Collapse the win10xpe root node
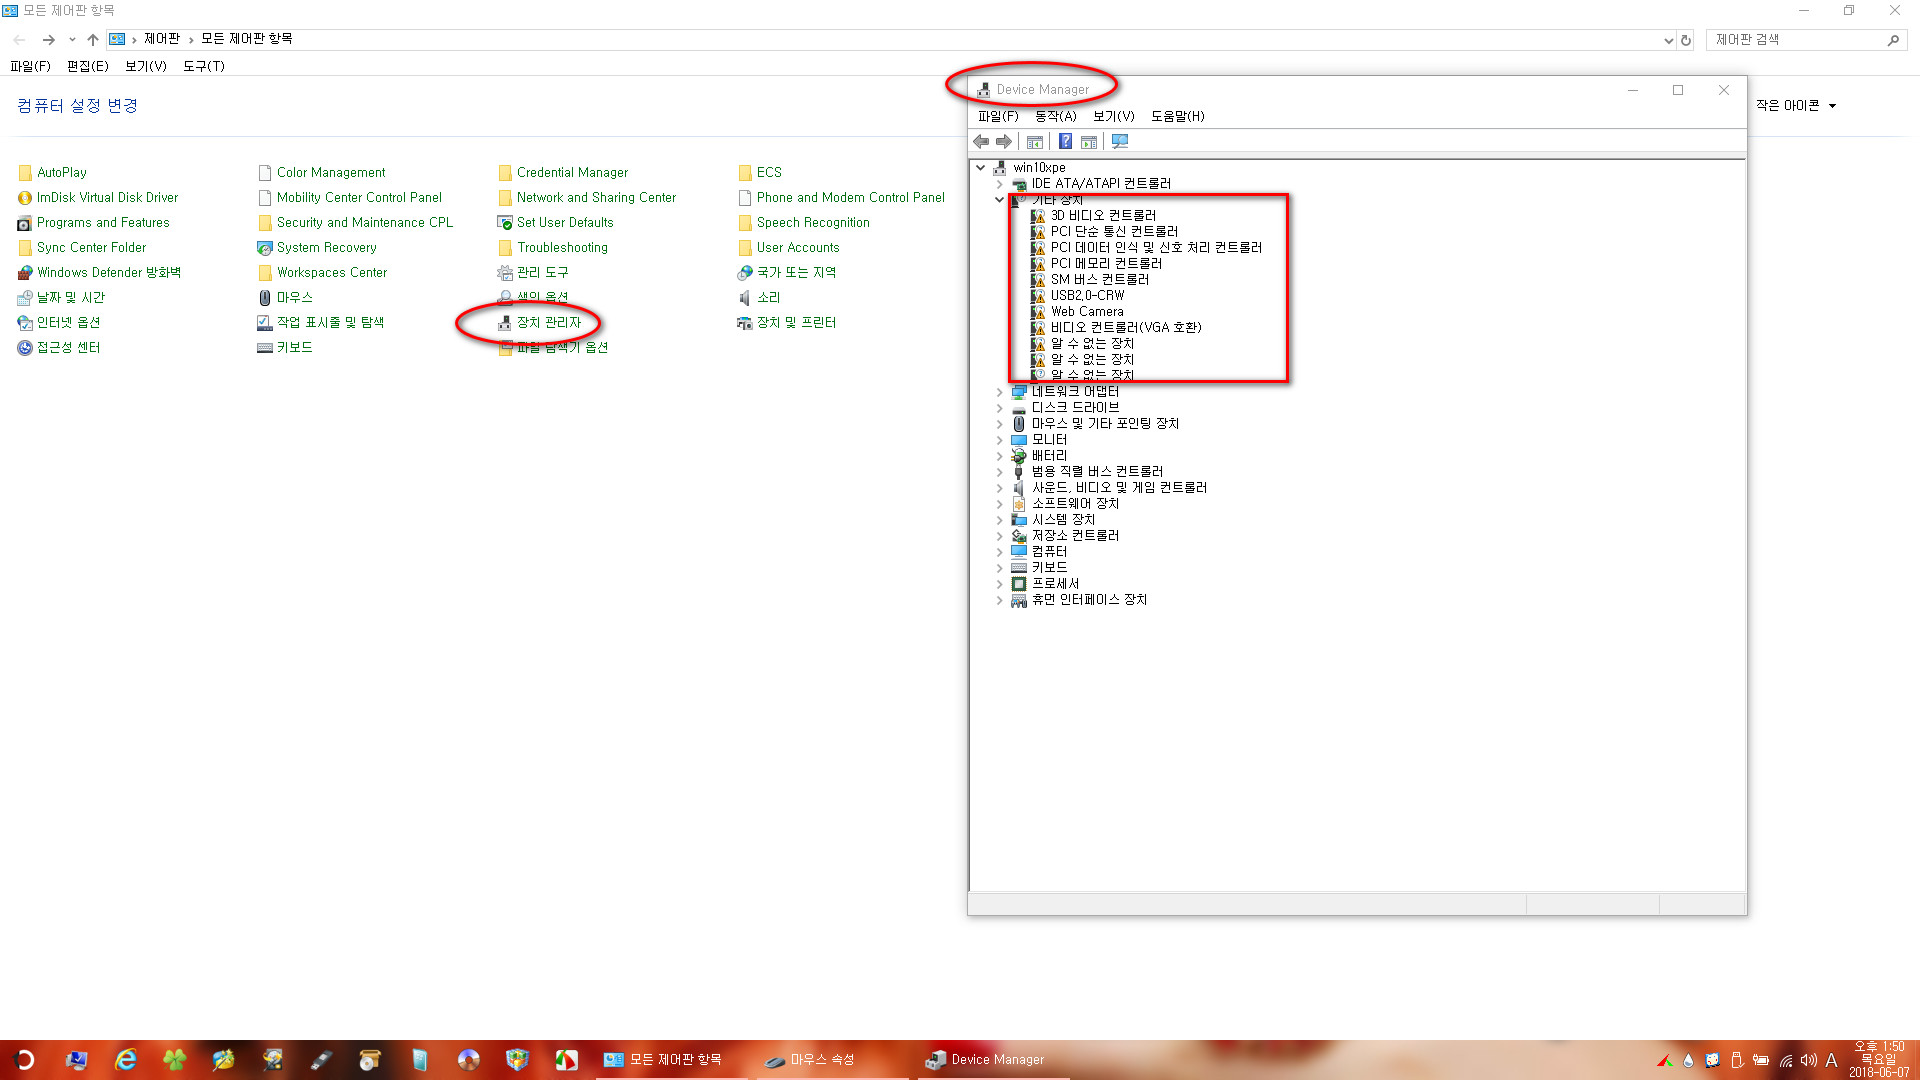The image size is (1920, 1080). coord(981,168)
